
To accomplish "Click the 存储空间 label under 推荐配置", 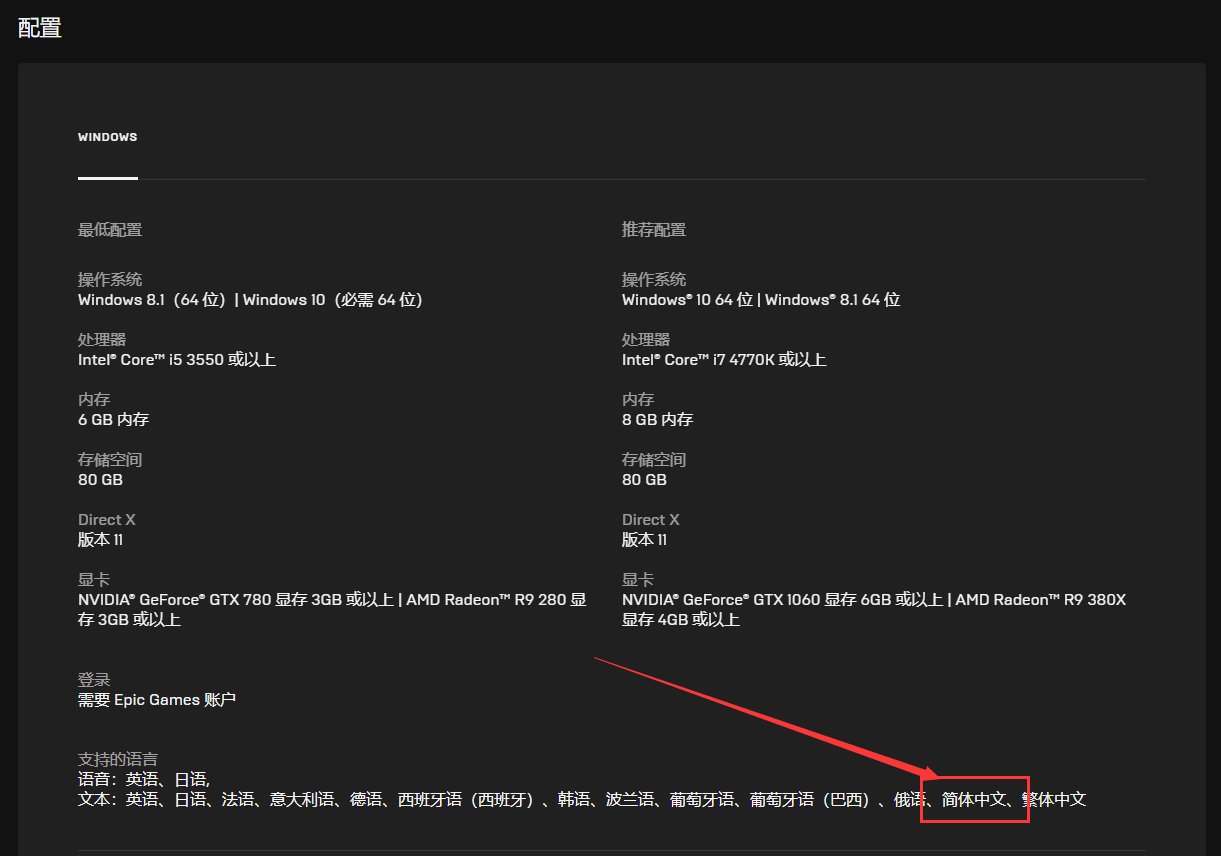I will [x=654, y=460].
